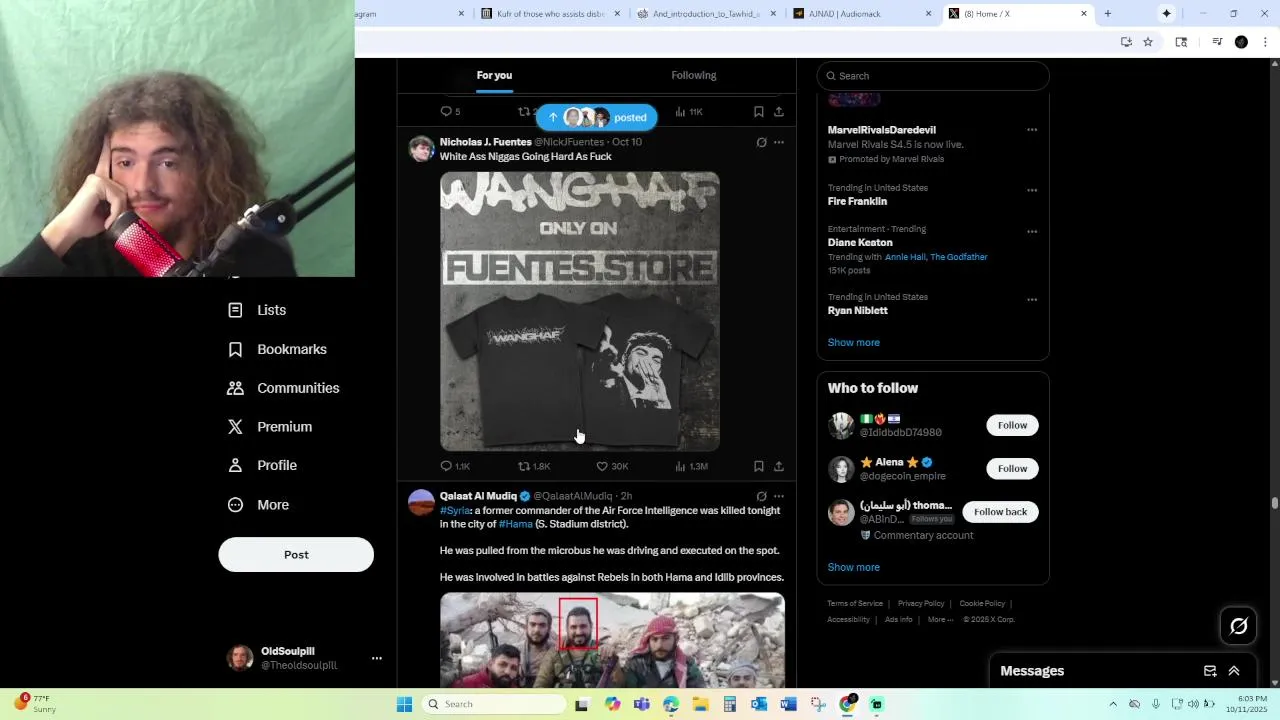Viewport: 1280px width, 720px height.
Task: Compose a new message in Messages
Action: click(x=1210, y=671)
